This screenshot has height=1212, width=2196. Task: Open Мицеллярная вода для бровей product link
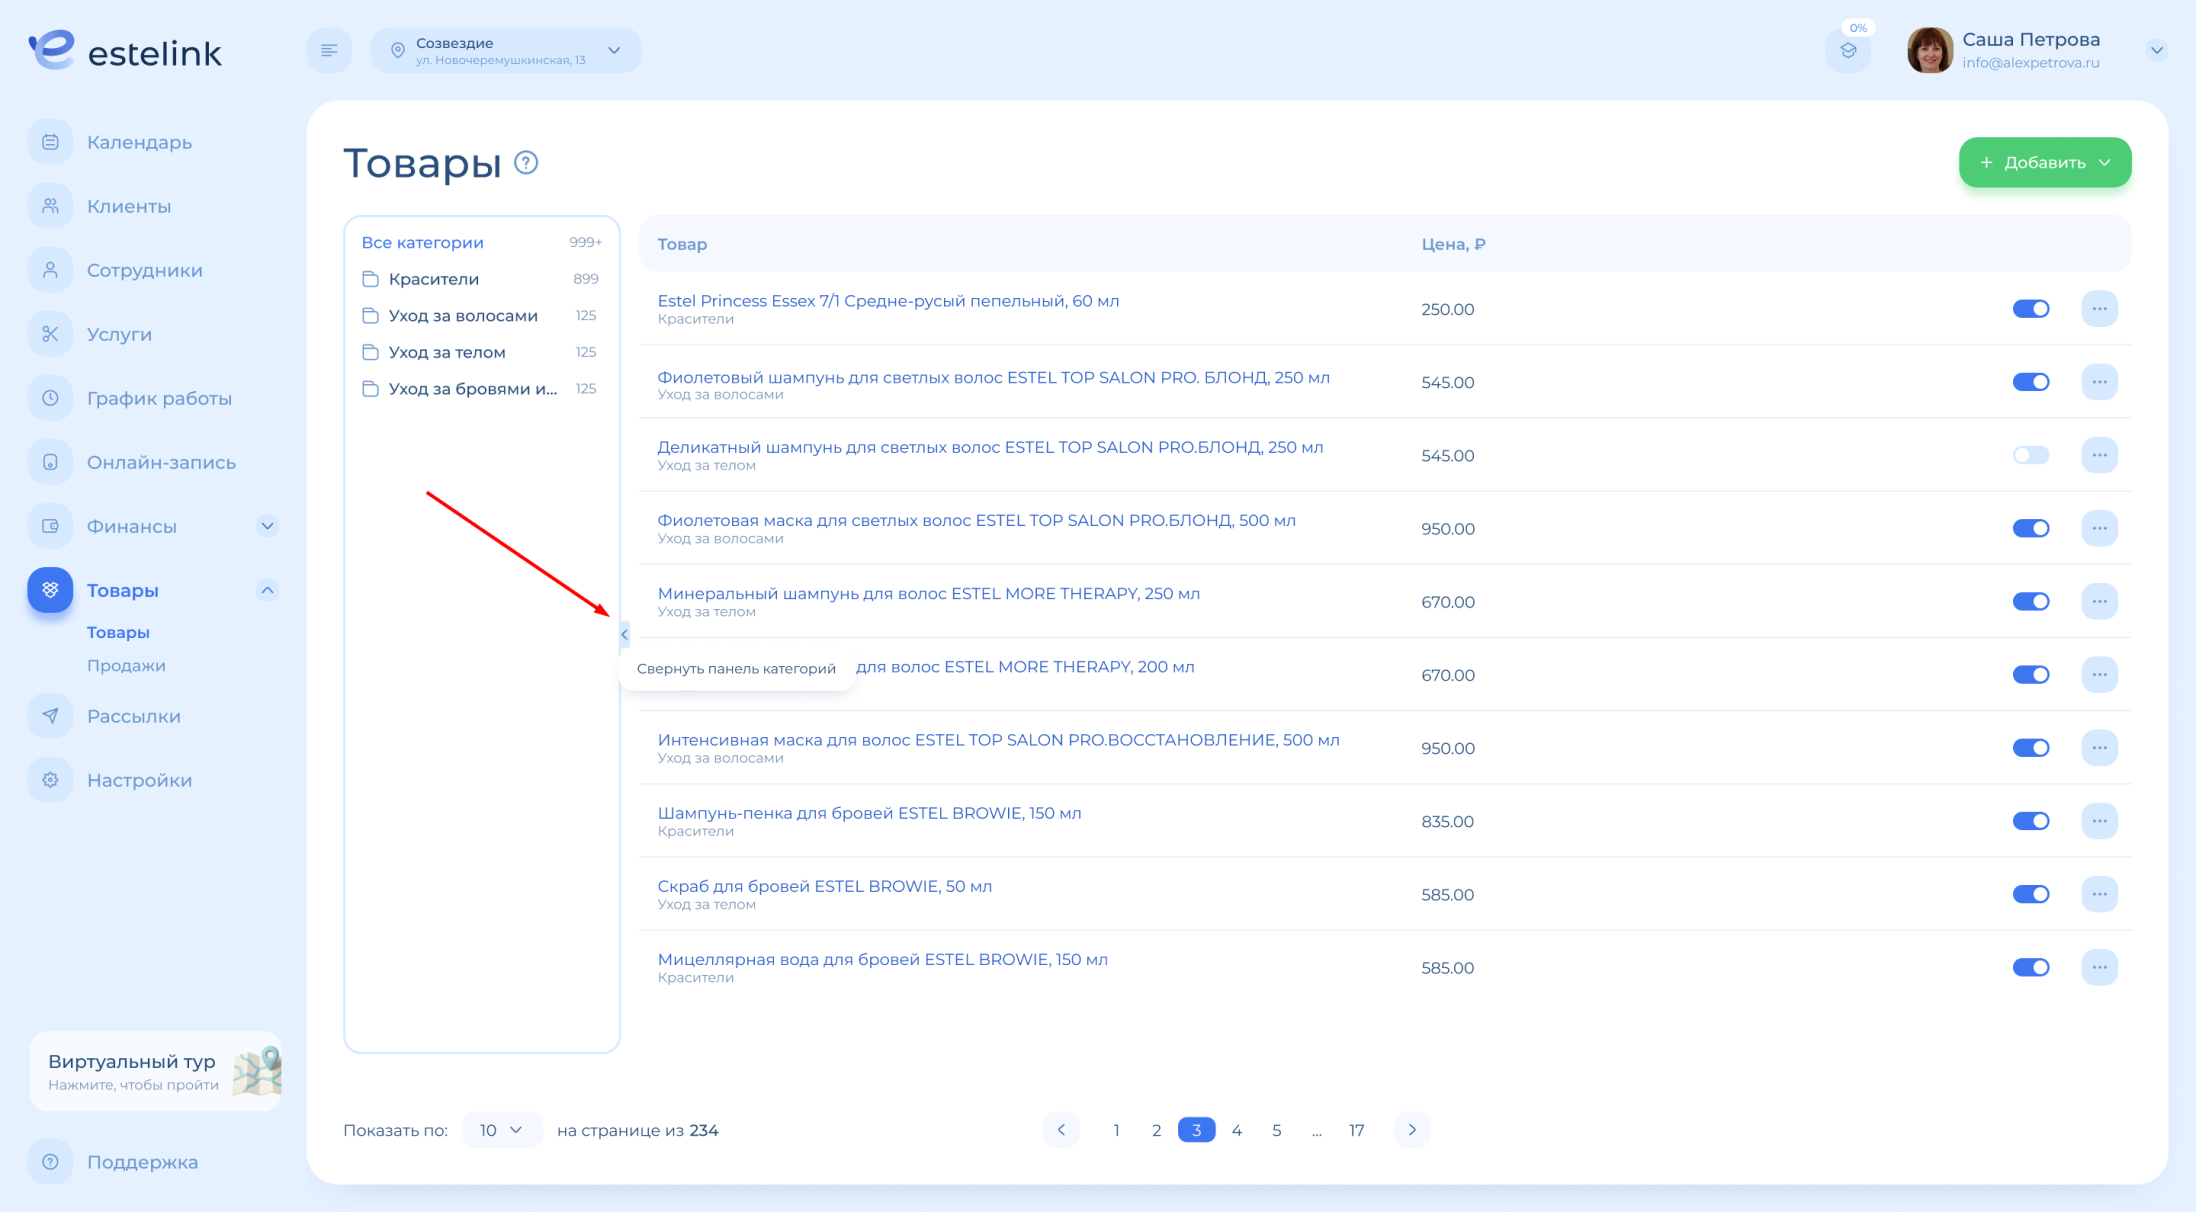[882, 959]
